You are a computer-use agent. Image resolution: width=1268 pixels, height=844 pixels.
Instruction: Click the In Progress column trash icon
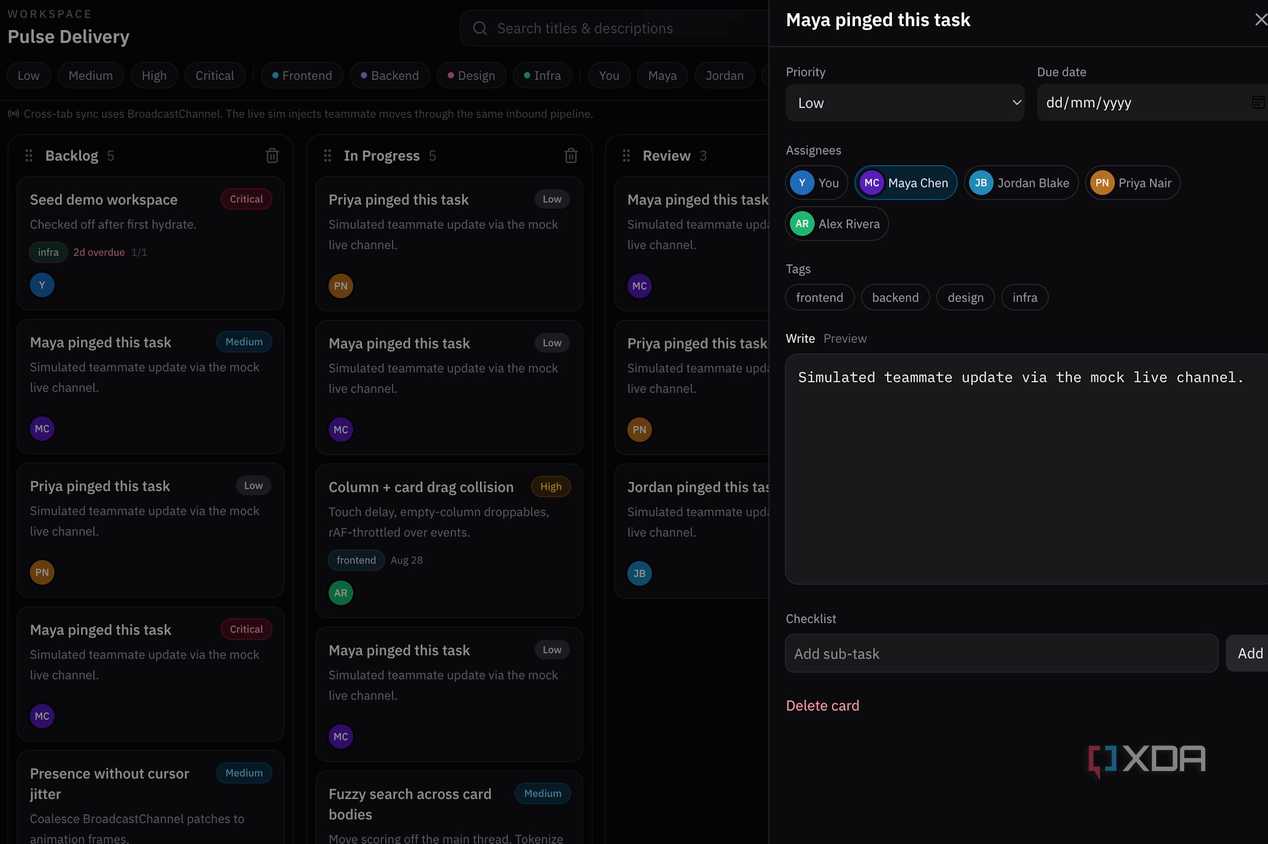[571, 156]
